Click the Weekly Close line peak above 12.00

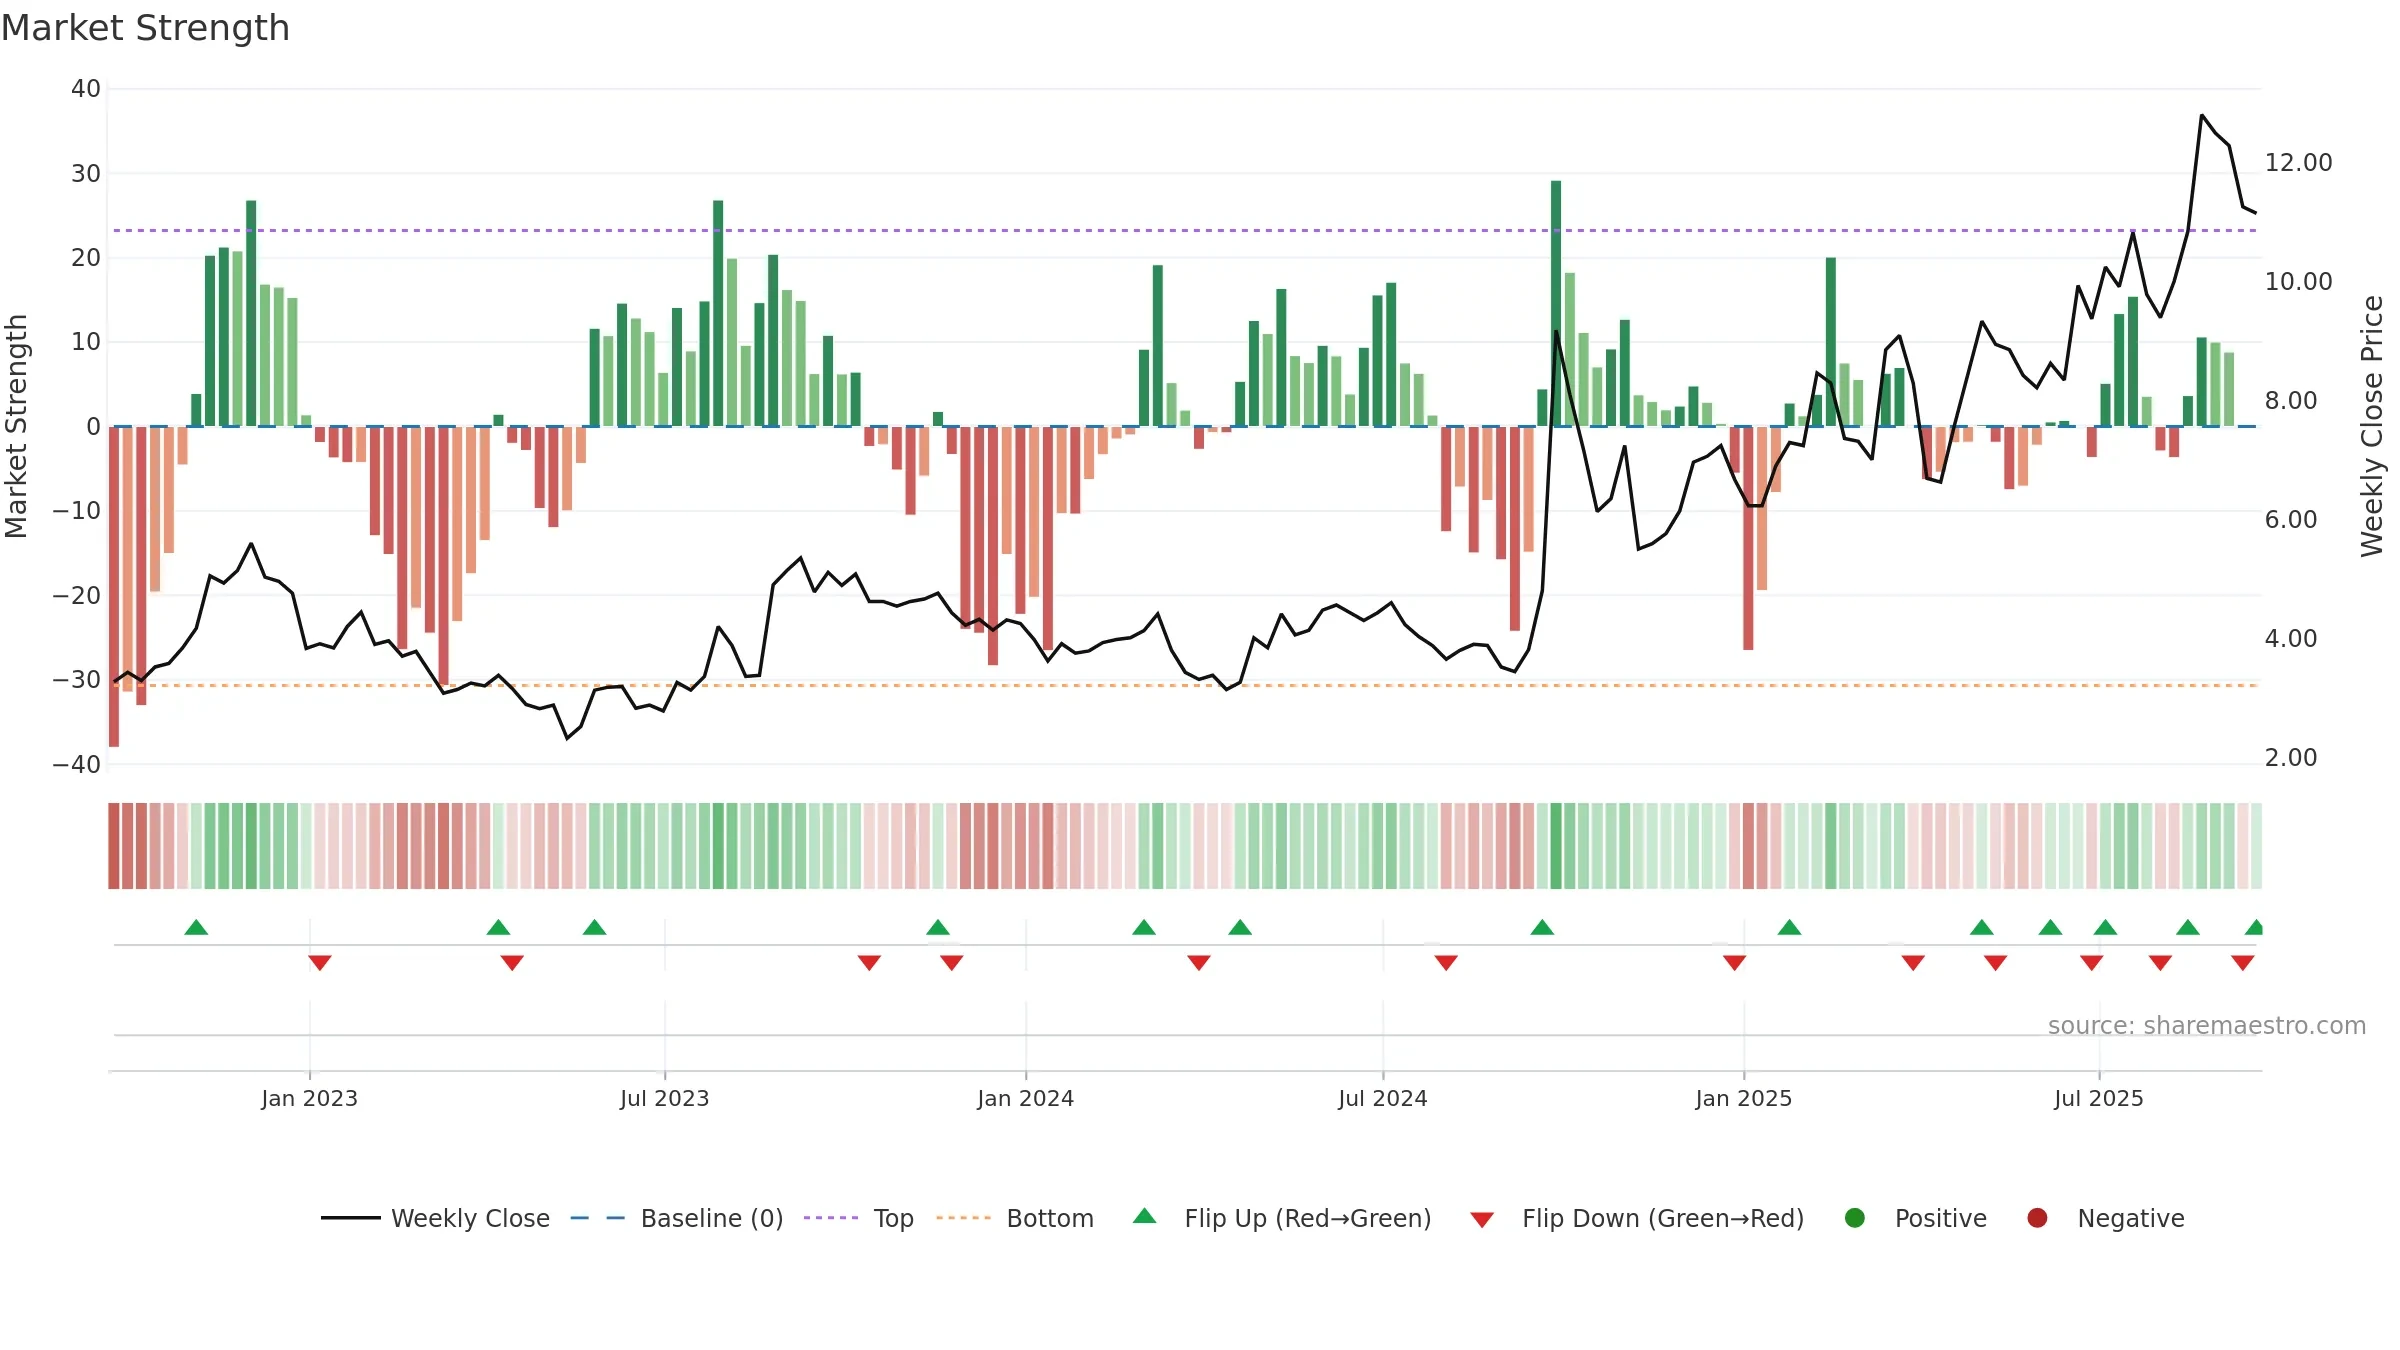[2202, 116]
